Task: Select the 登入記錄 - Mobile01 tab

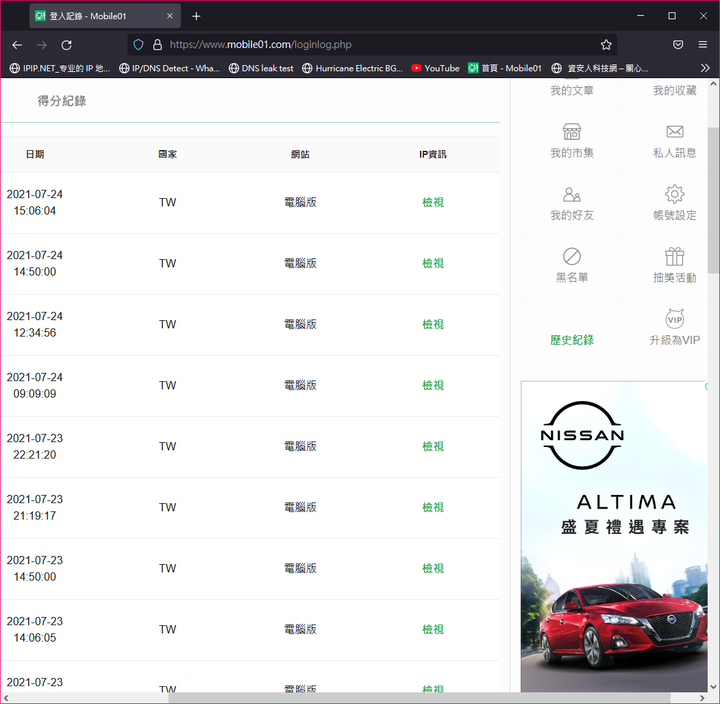Action: pos(105,16)
